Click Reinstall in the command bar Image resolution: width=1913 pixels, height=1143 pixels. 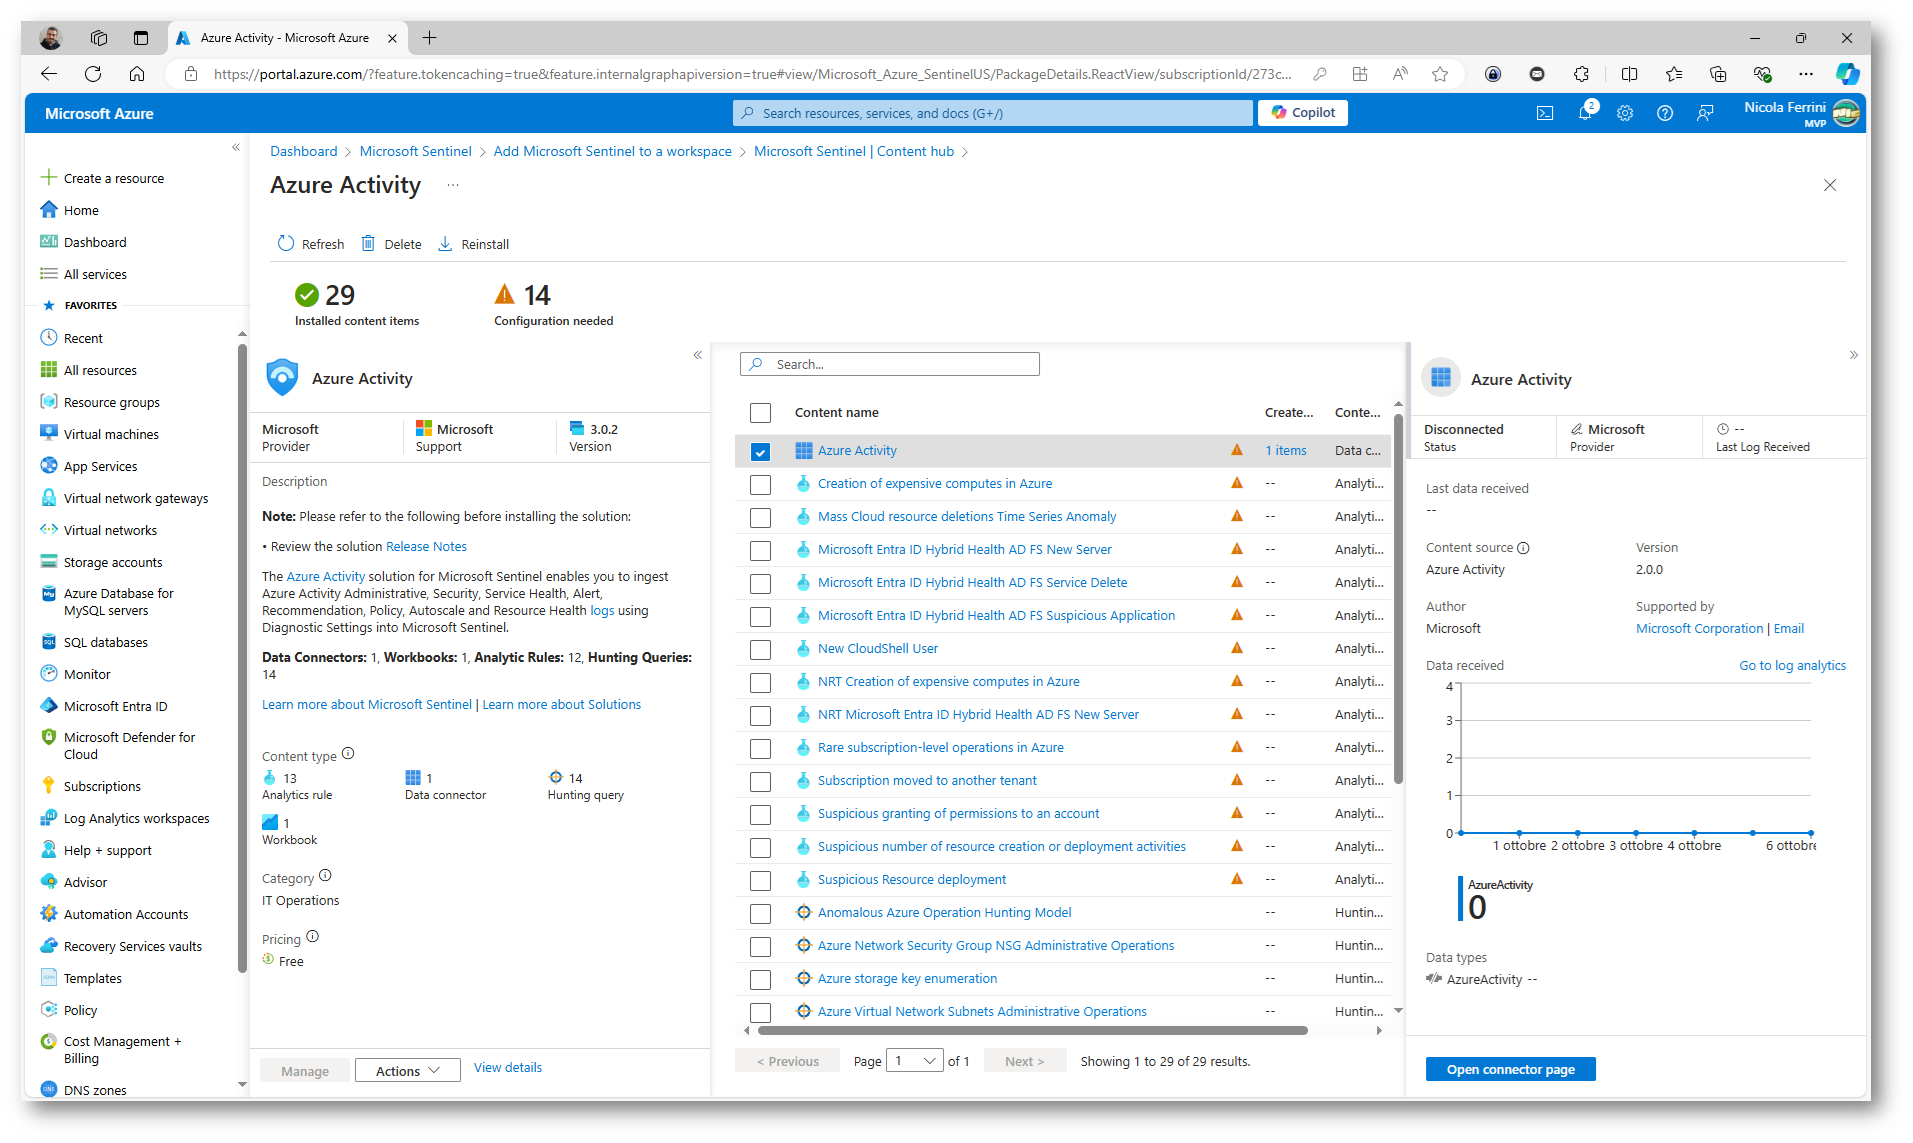[x=473, y=244]
